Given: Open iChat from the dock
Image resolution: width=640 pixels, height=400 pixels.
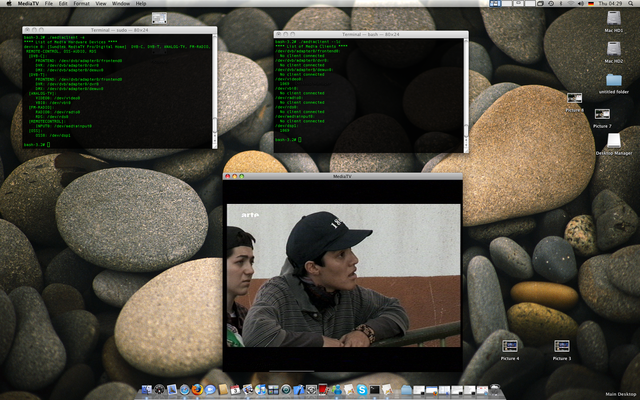Looking at the screenshot, I should pyautogui.click(x=210, y=390).
